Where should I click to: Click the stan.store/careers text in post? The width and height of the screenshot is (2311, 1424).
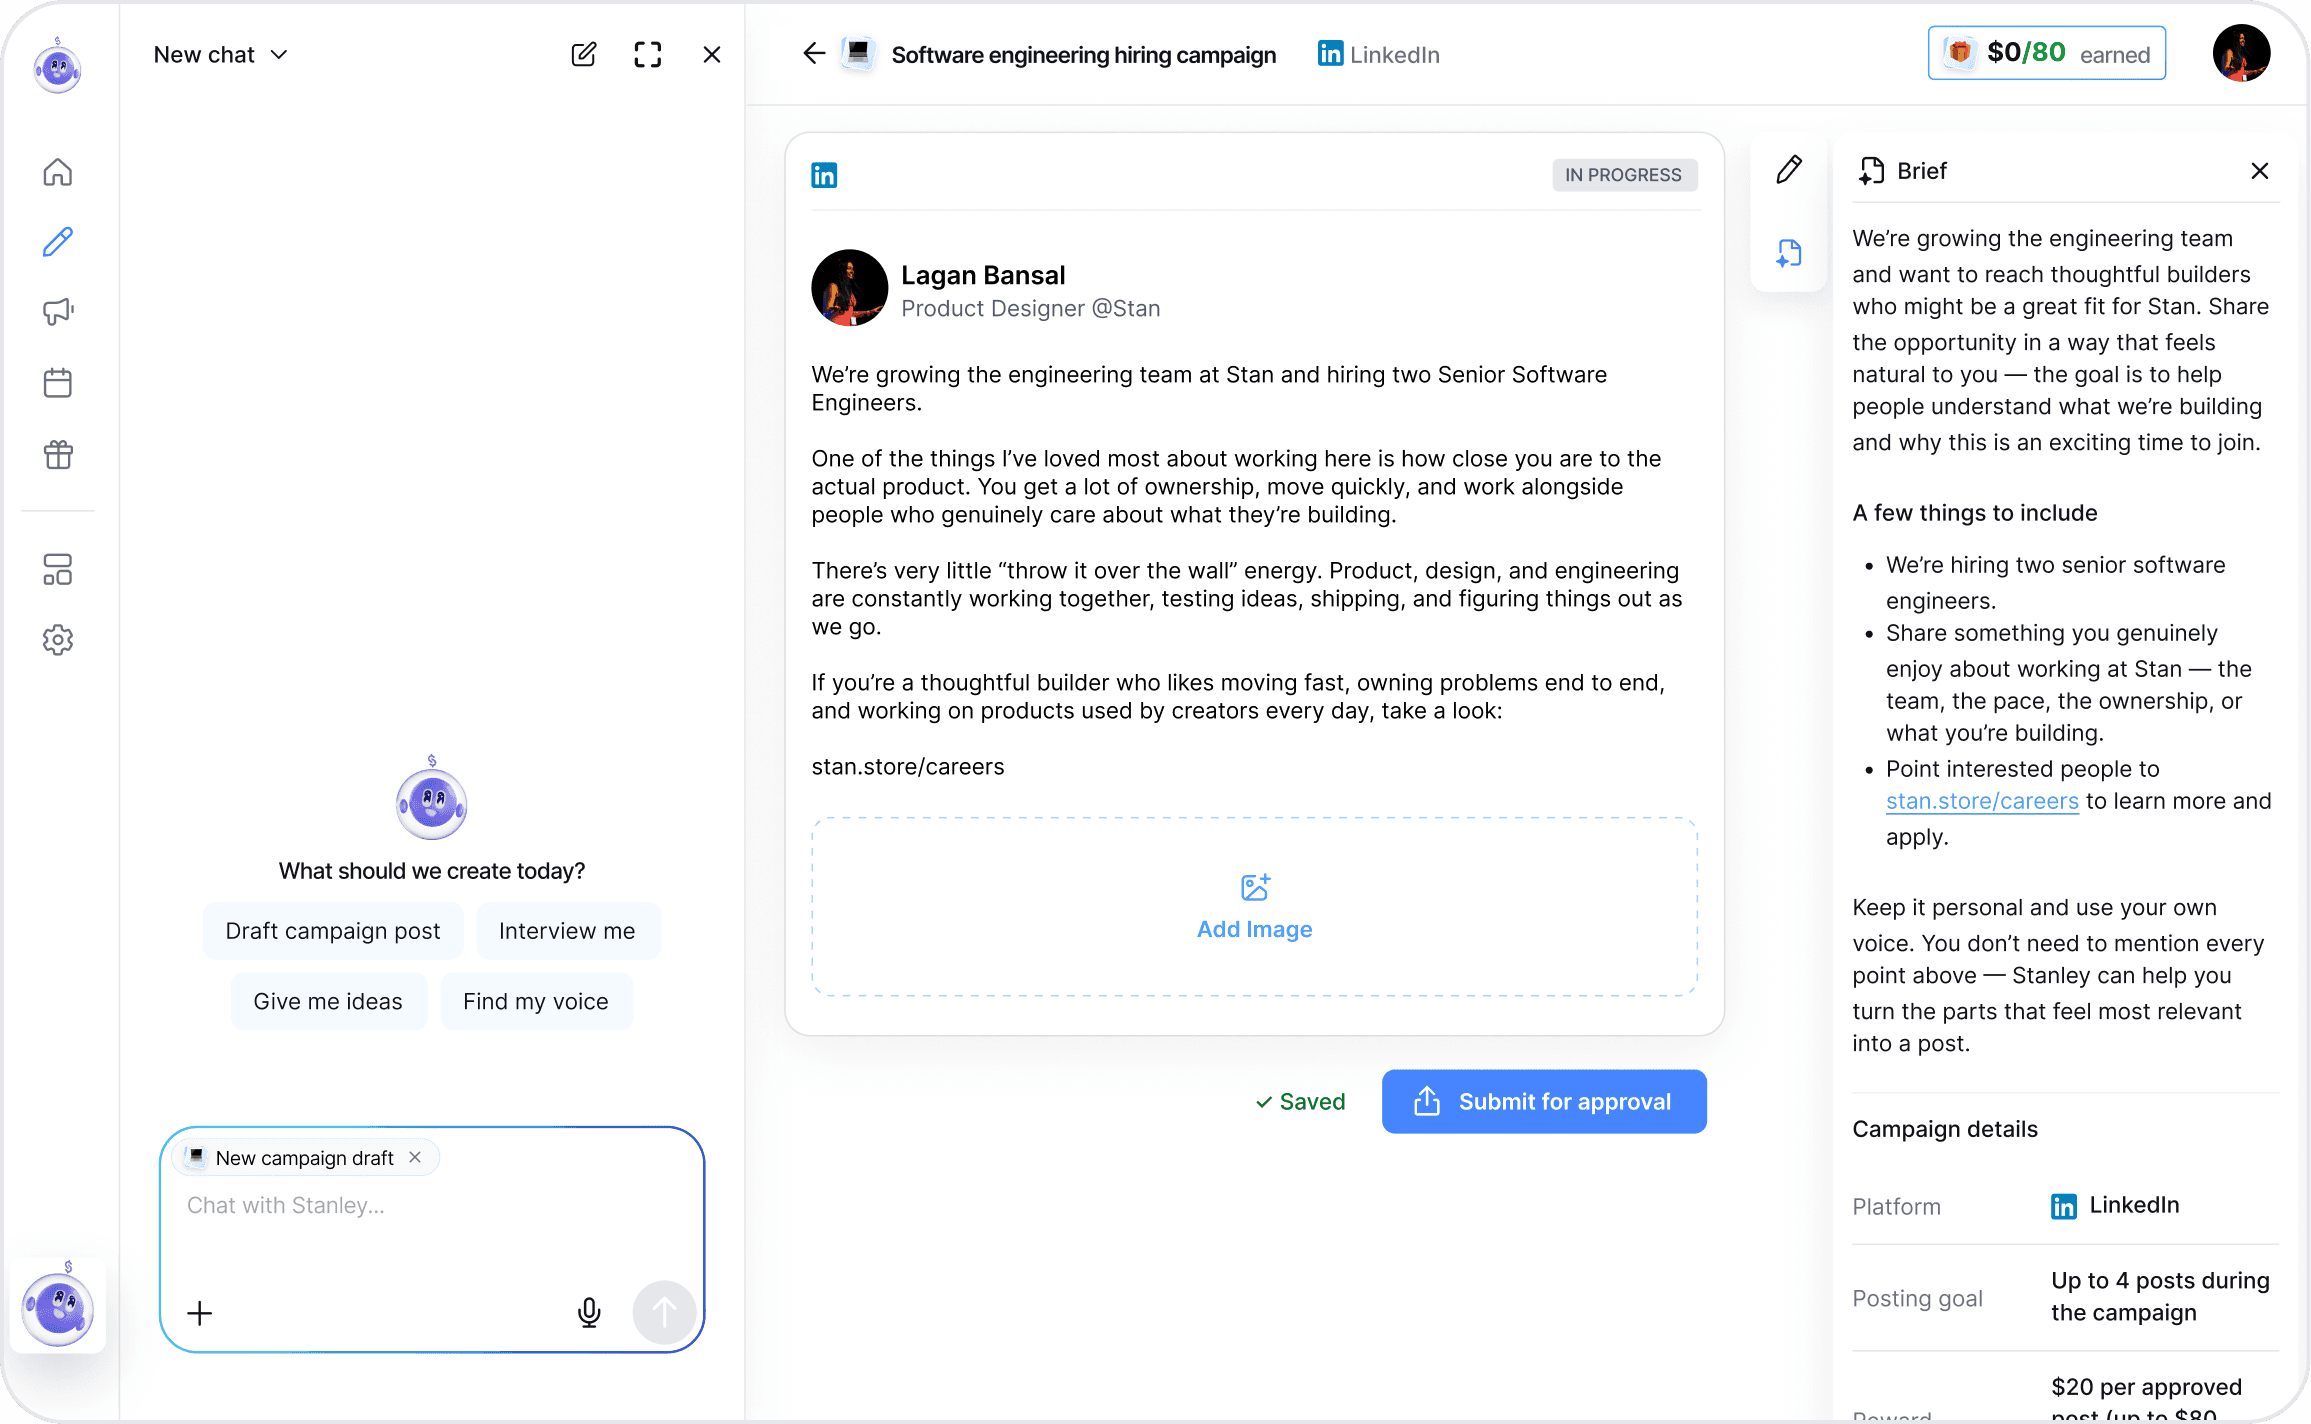tap(908, 767)
